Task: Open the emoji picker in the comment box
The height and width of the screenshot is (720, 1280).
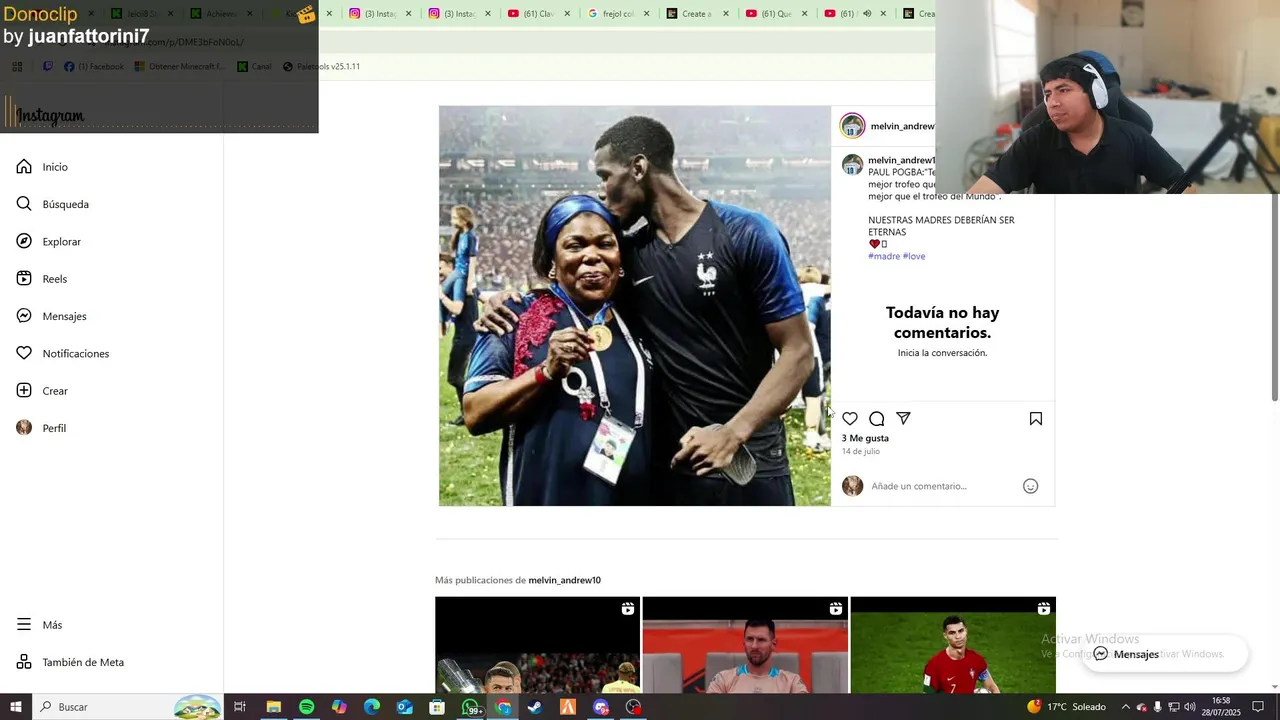Action: 1031,486
